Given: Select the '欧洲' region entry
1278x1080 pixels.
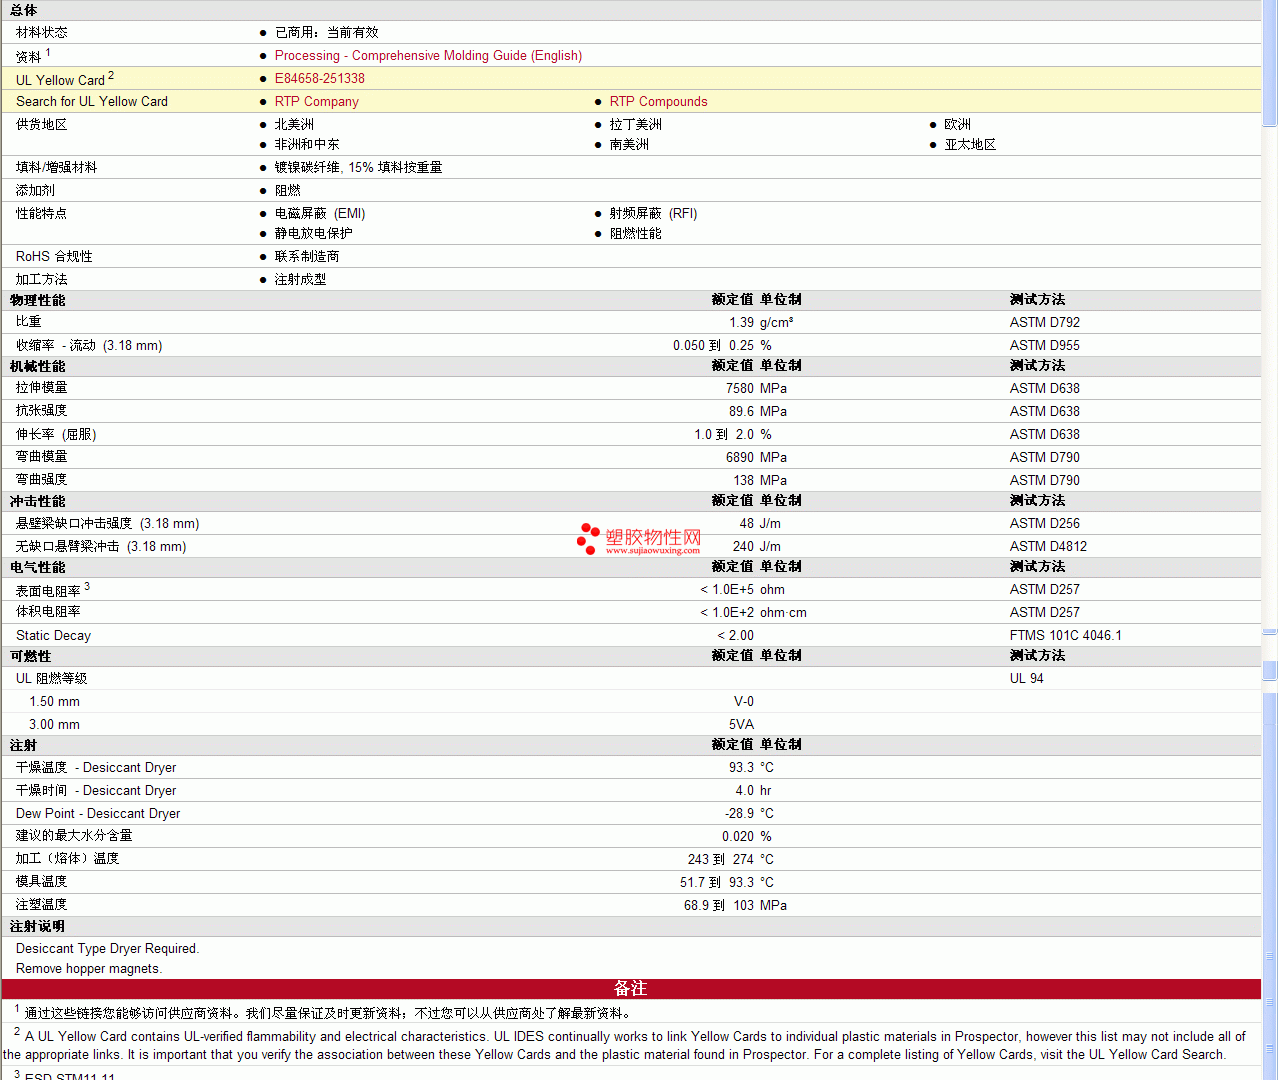Looking at the screenshot, I should (958, 125).
